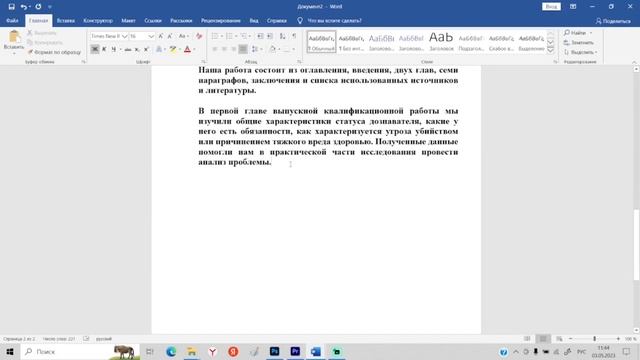The image size is (640, 360).
Task: Increase paragraph indent
Action: click(270, 36)
